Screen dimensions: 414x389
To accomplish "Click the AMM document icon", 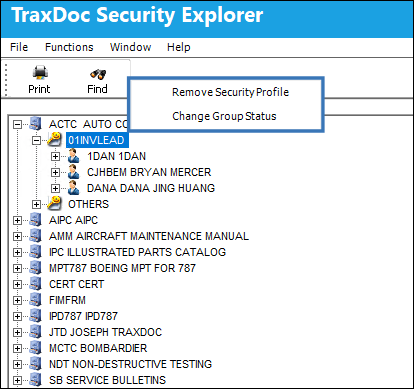I will 36,236.
